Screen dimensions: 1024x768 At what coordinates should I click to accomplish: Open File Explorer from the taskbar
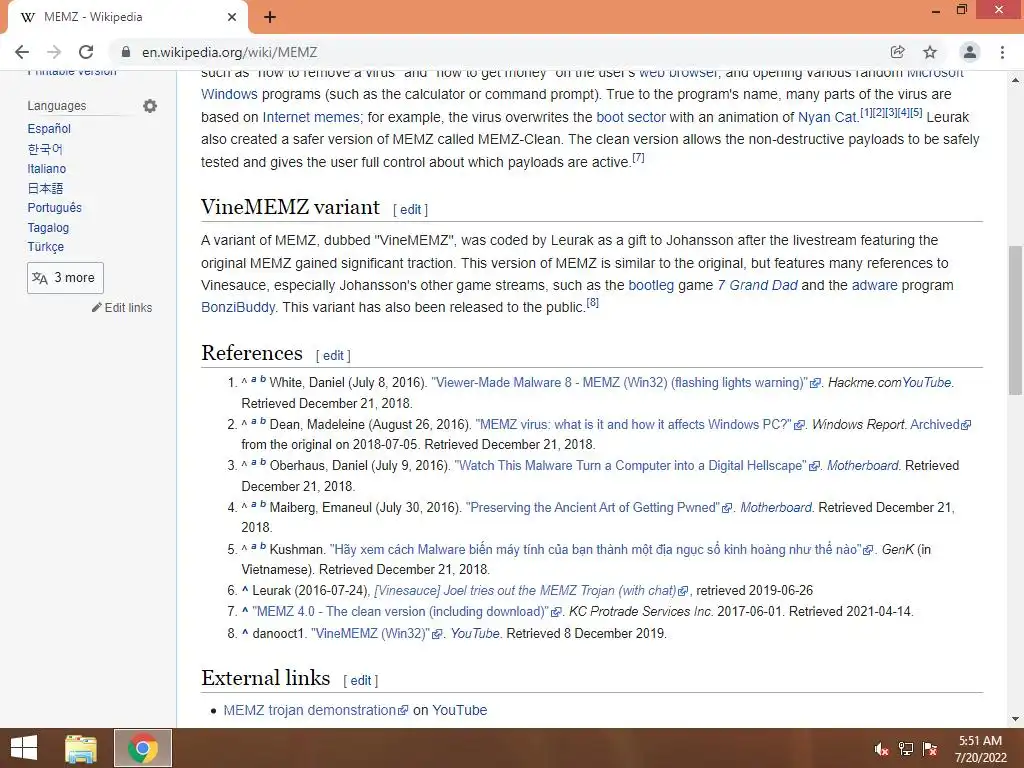click(x=81, y=748)
